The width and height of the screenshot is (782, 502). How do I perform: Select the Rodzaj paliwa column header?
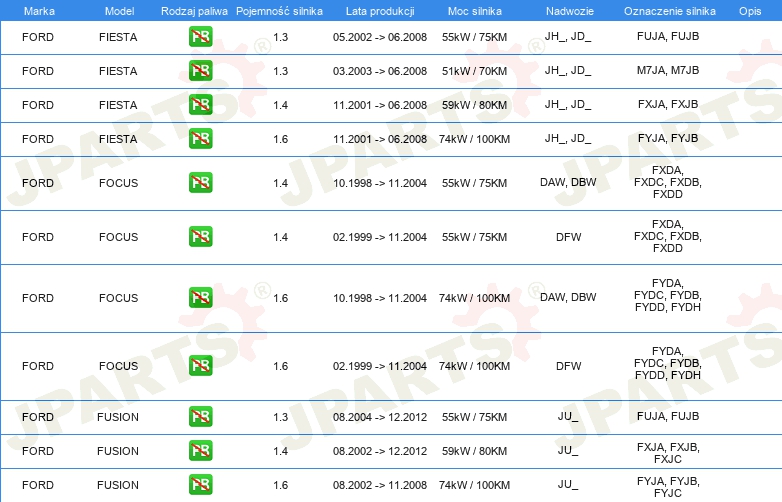coord(194,10)
